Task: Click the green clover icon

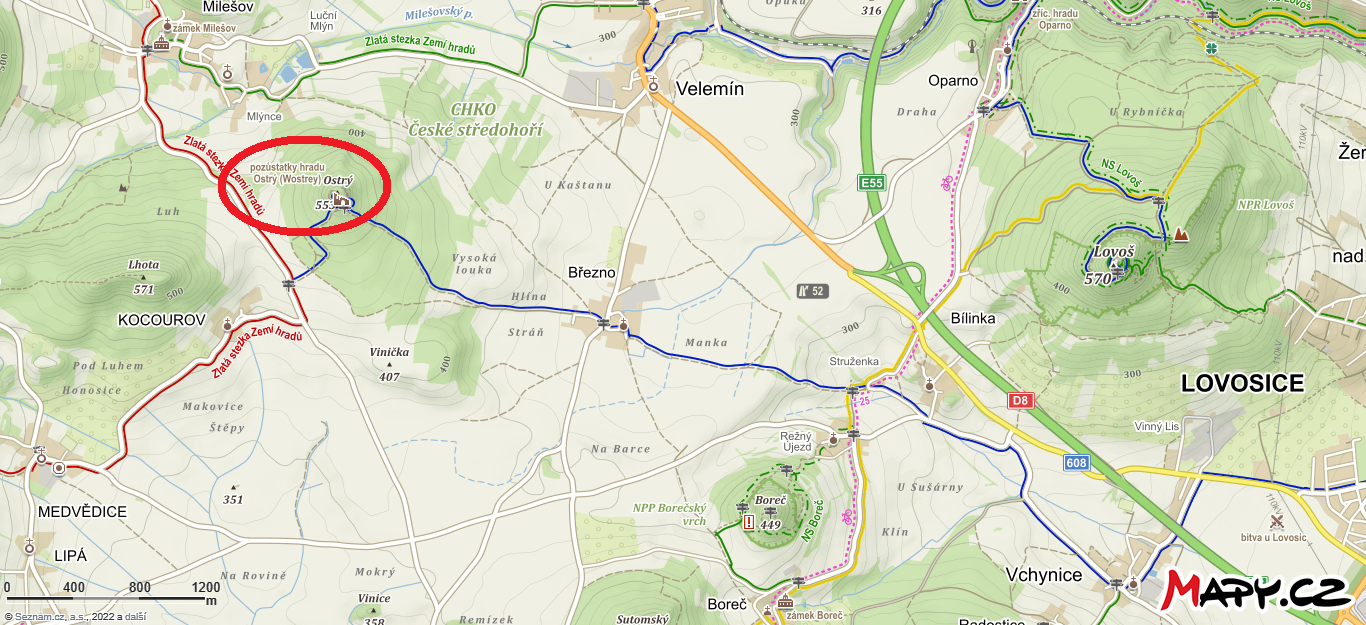Action: (x=1212, y=47)
